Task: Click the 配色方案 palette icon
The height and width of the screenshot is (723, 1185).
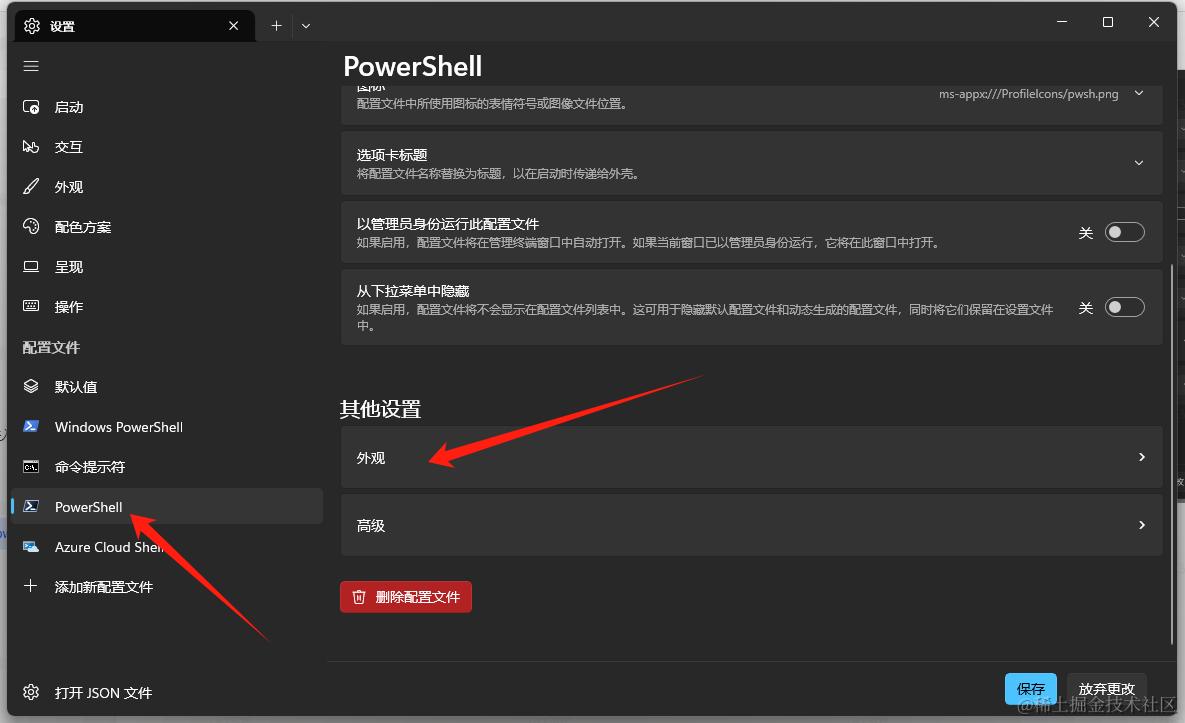Action: [x=31, y=227]
